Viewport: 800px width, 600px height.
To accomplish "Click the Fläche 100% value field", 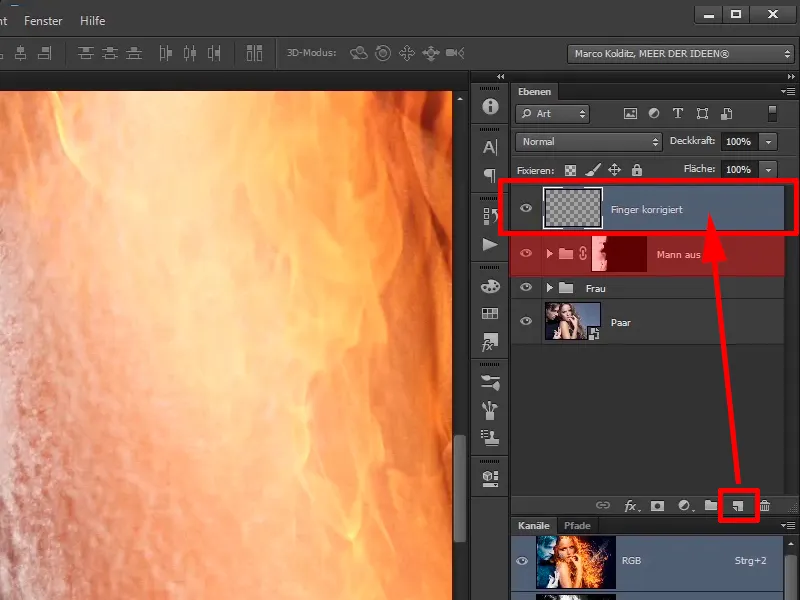I will point(738,169).
